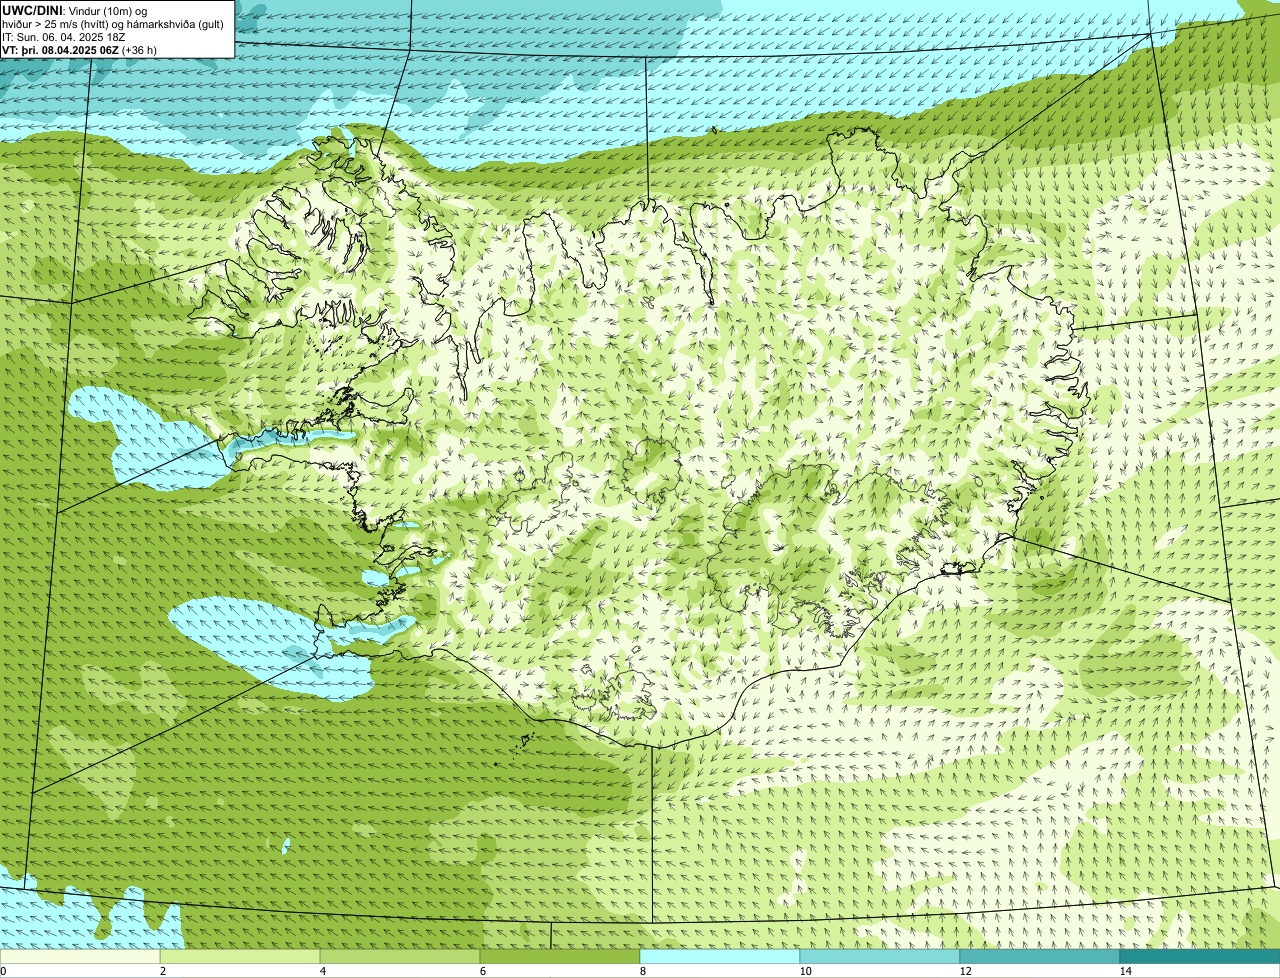Screen dimensions: 1280x978
Task: Click the pale yellow 0–2 legend swatch
Action: (80, 956)
